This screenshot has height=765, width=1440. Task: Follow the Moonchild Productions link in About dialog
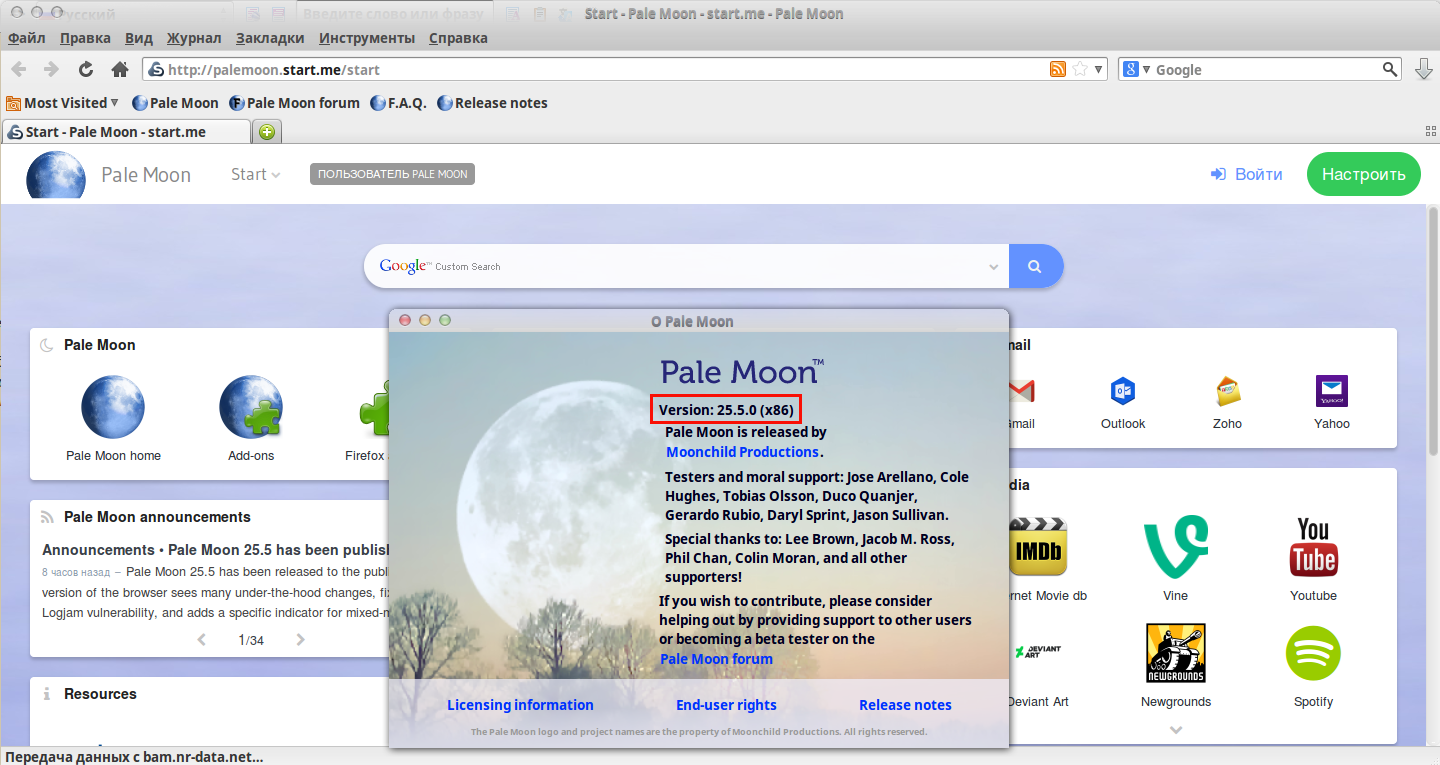click(743, 452)
